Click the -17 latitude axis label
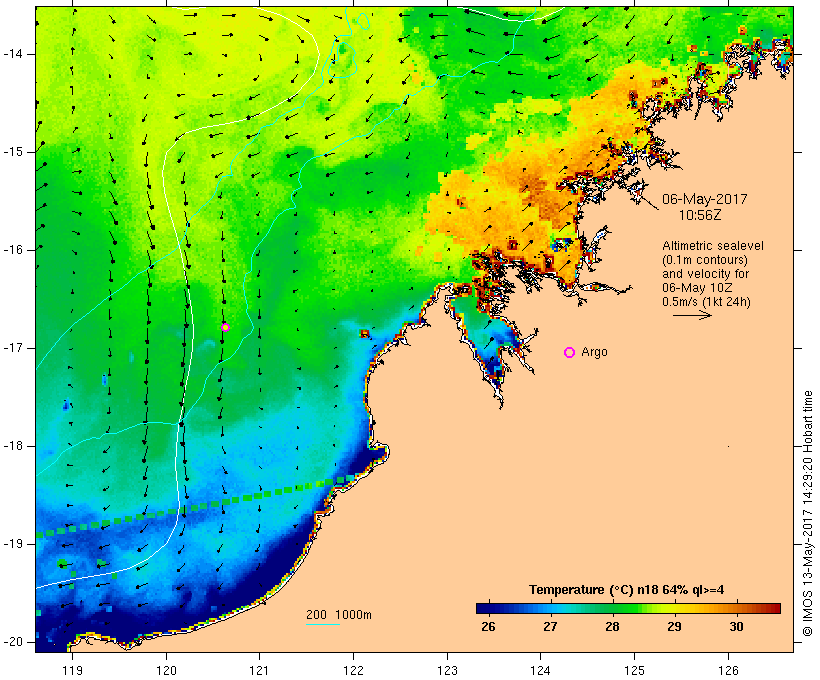 coord(13,348)
